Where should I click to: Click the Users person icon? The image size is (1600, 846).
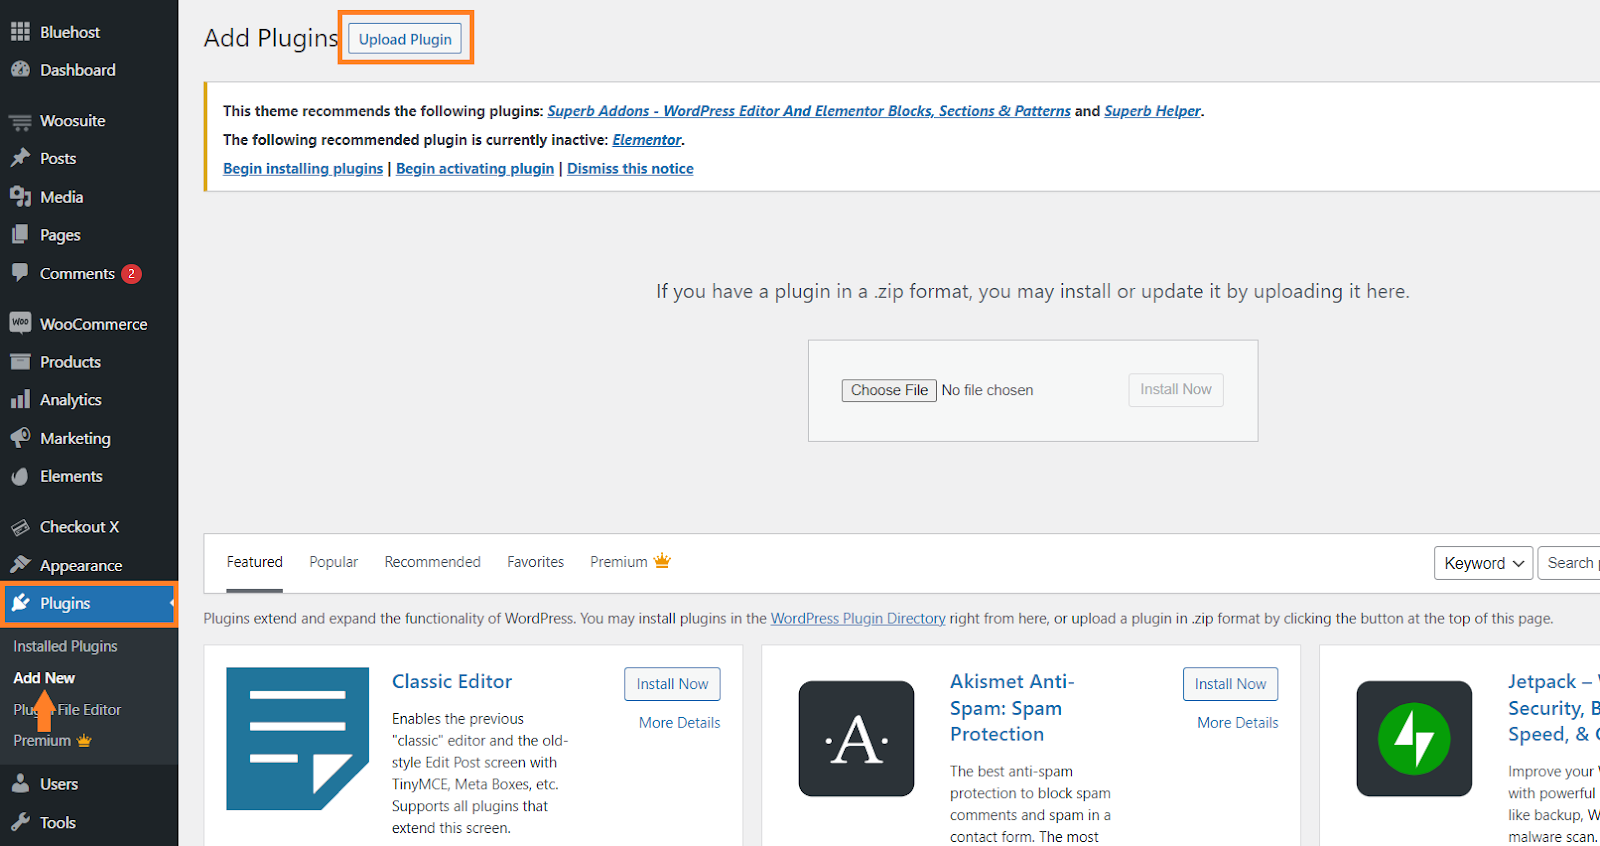pyautogui.click(x=20, y=784)
